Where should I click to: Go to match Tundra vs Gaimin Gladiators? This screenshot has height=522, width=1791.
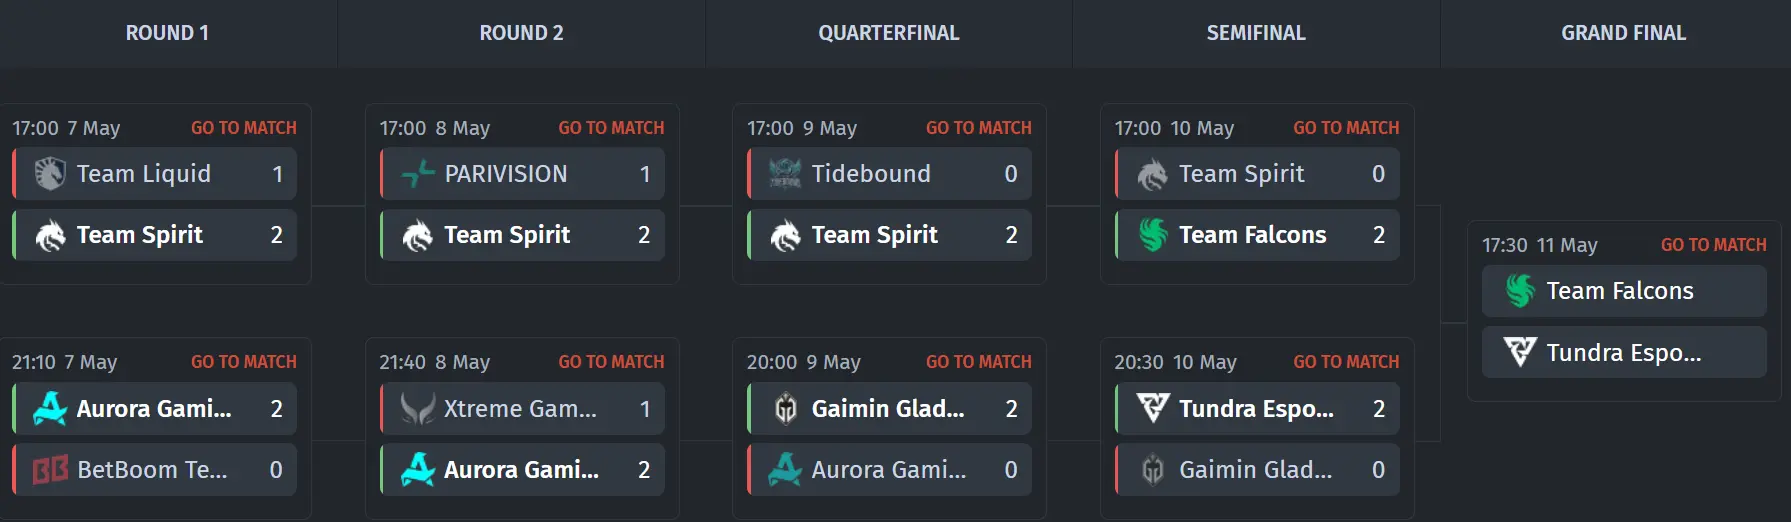point(1346,362)
